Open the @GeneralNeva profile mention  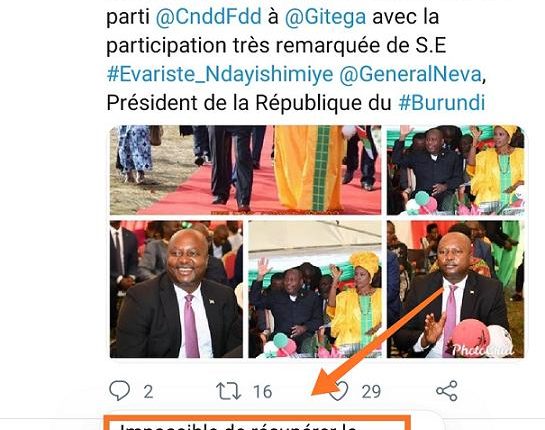410,74
